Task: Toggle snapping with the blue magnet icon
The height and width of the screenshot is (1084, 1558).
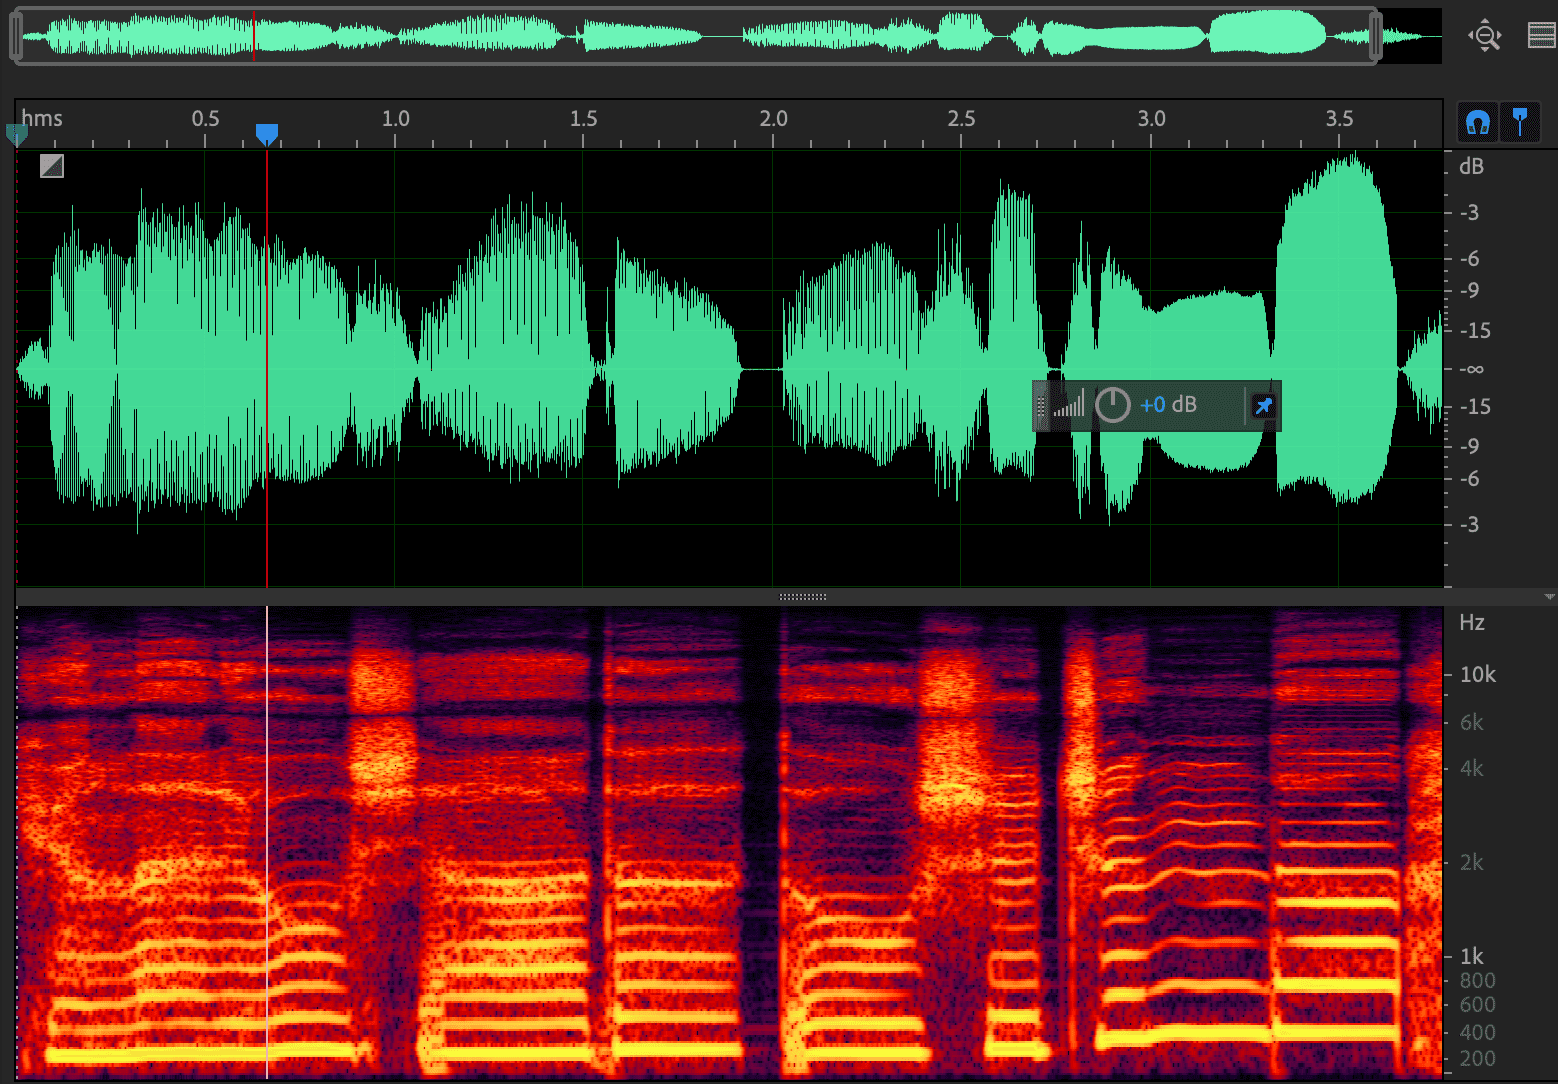Action: (1478, 122)
